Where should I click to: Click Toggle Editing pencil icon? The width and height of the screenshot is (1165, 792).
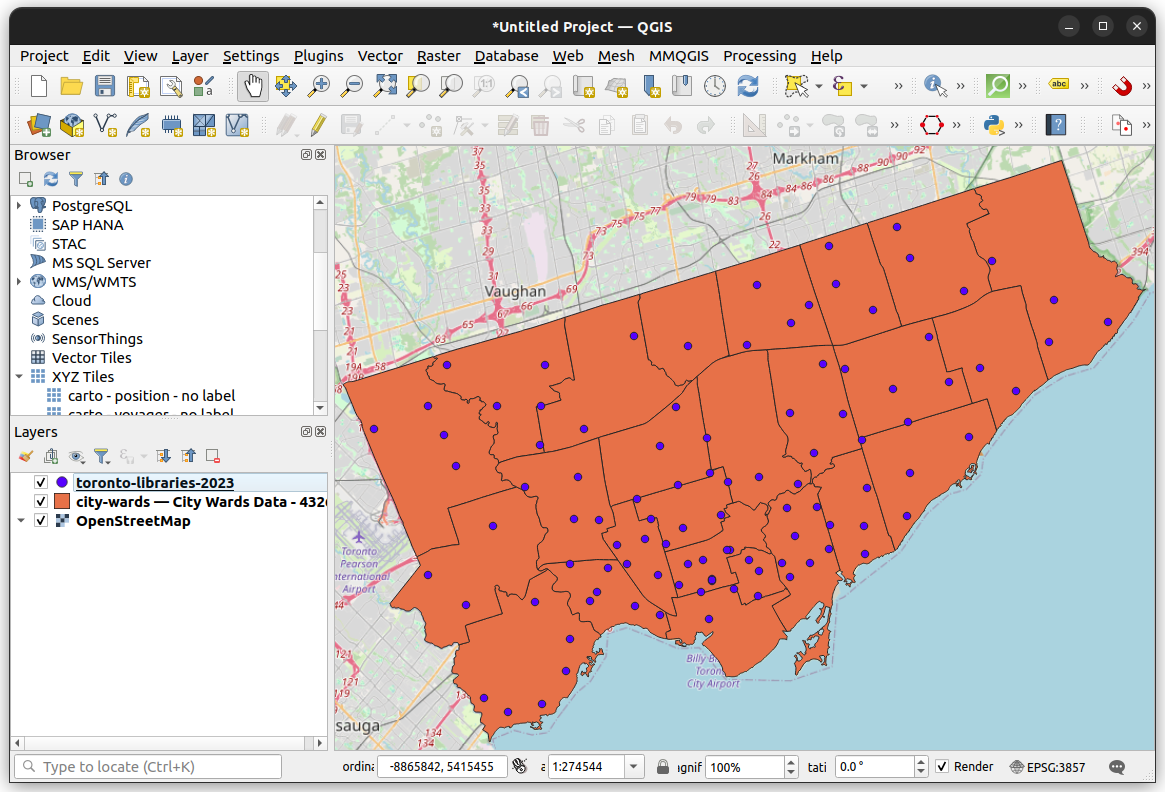click(x=319, y=125)
